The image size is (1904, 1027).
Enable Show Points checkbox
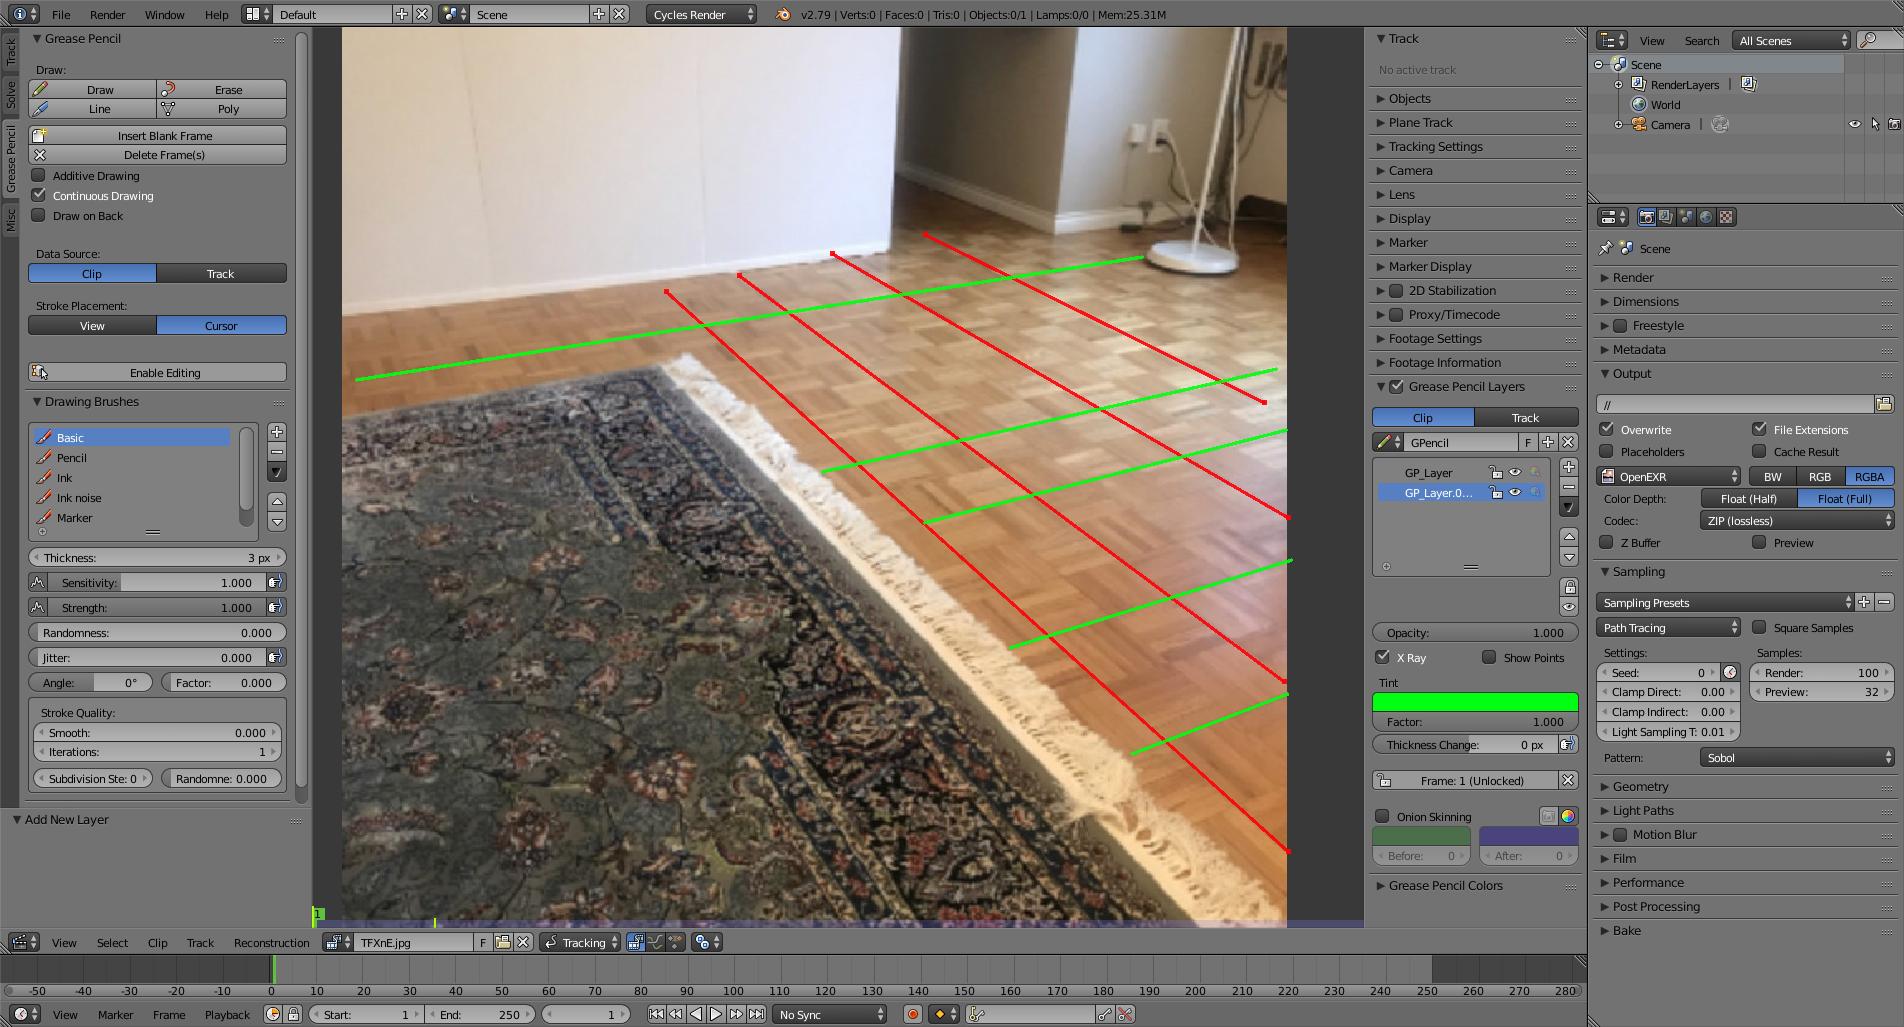tap(1490, 657)
